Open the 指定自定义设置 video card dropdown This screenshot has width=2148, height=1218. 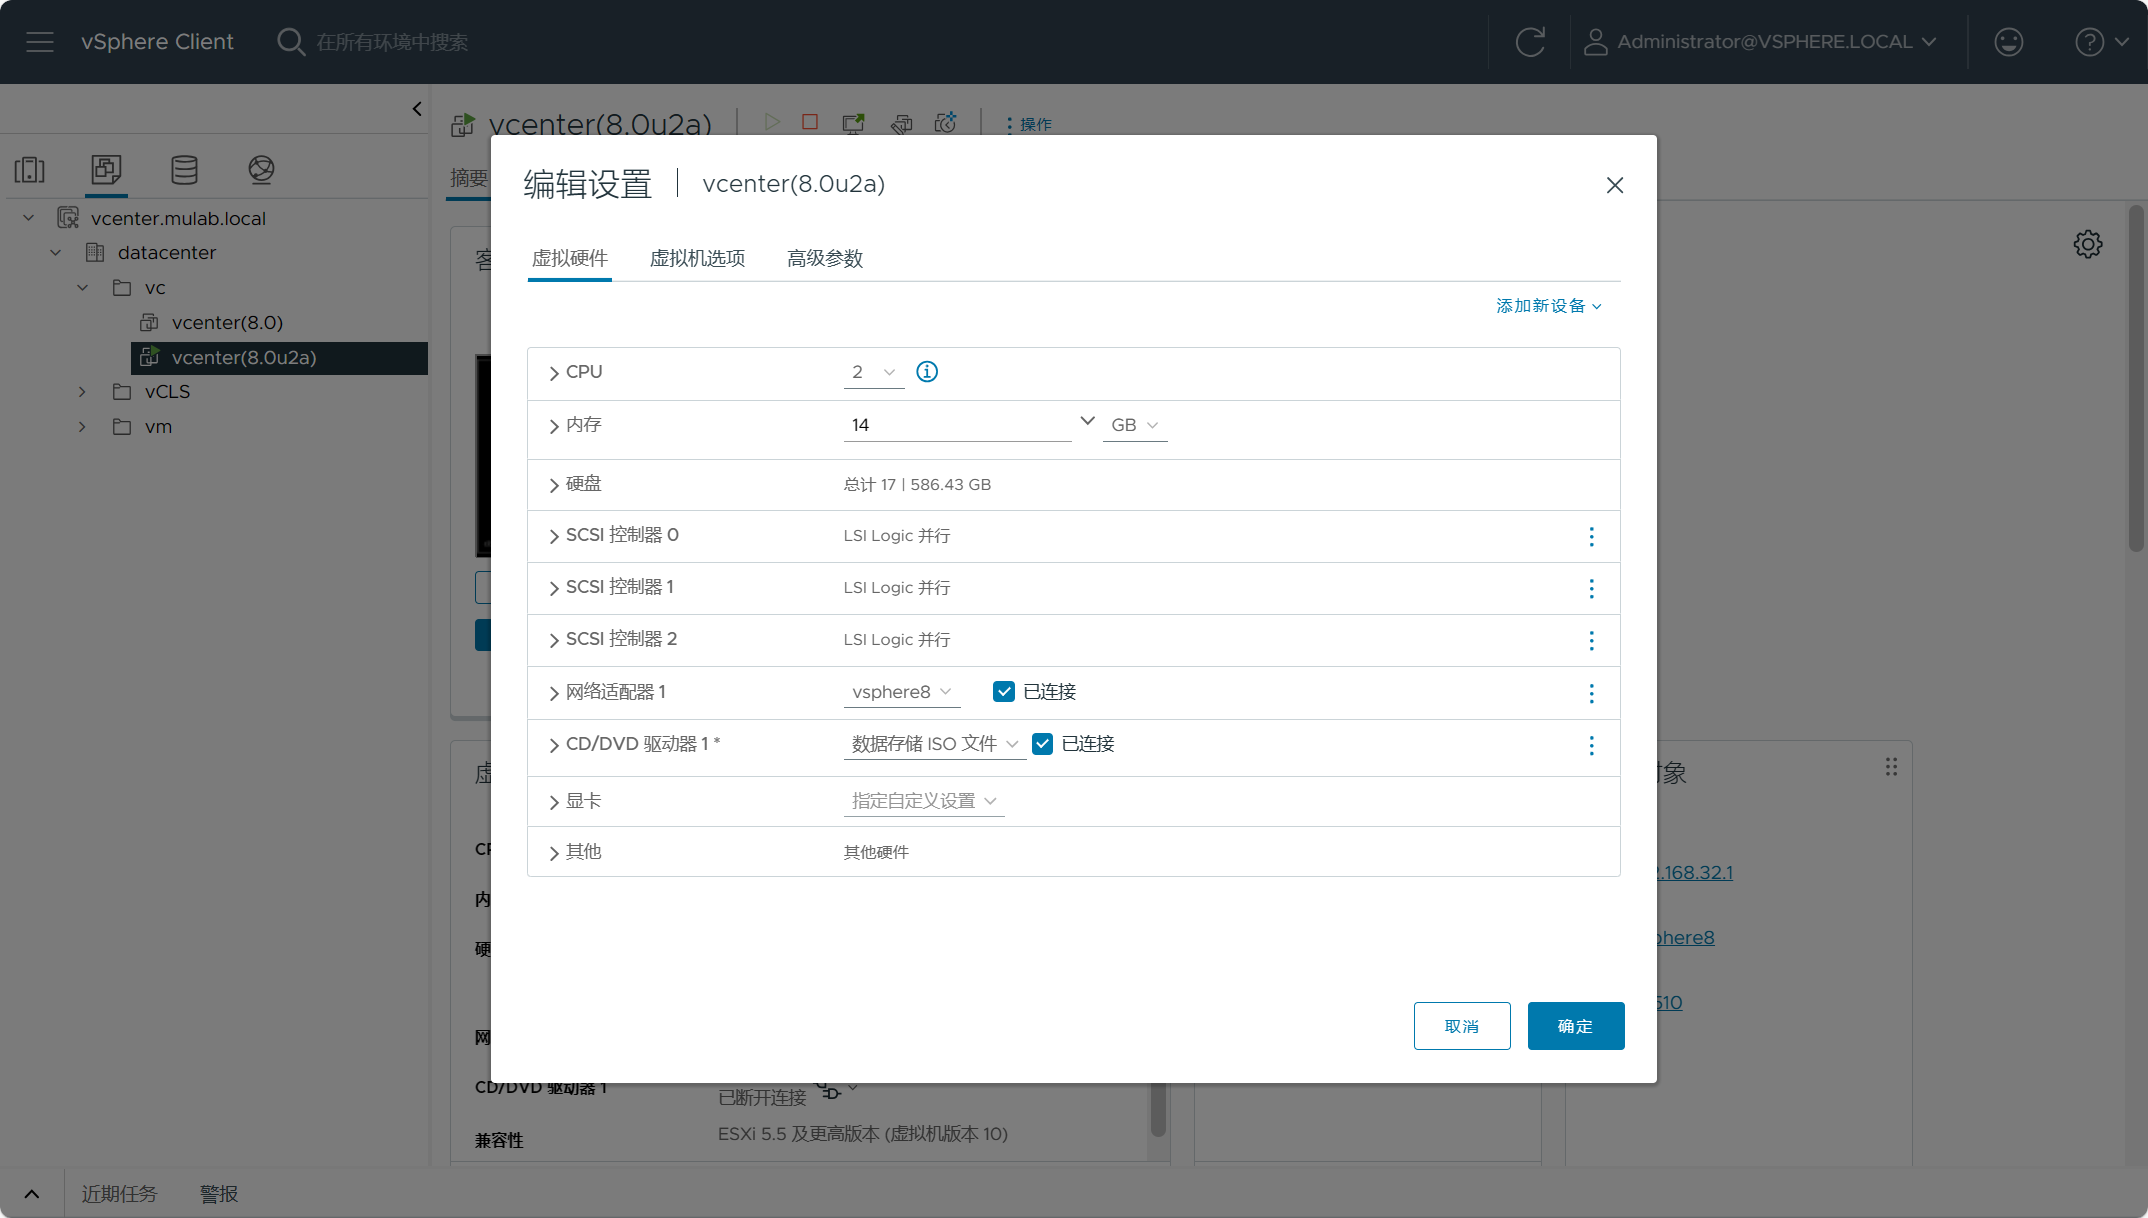[x=924, y=801]
